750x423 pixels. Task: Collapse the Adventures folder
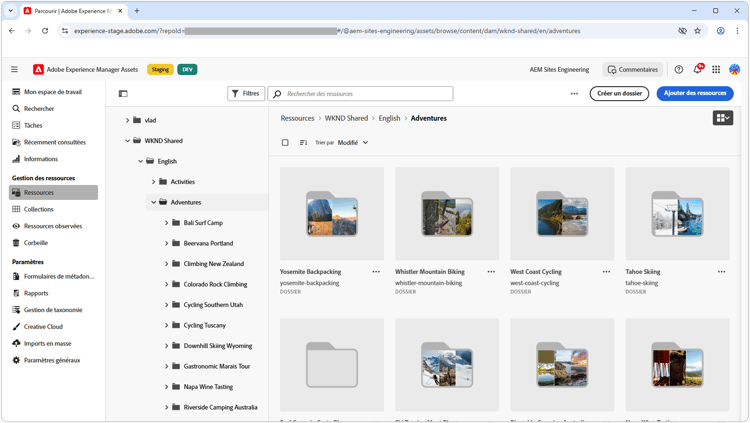154,202
